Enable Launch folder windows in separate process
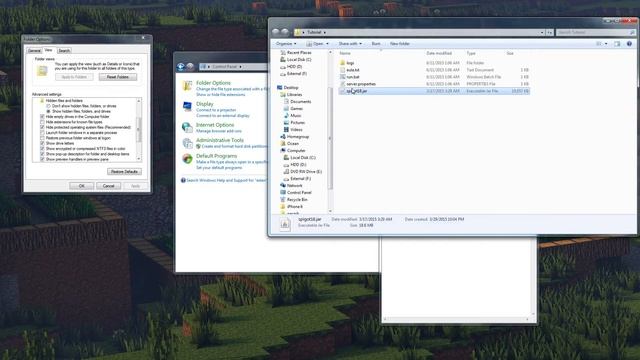 point(42,133)
